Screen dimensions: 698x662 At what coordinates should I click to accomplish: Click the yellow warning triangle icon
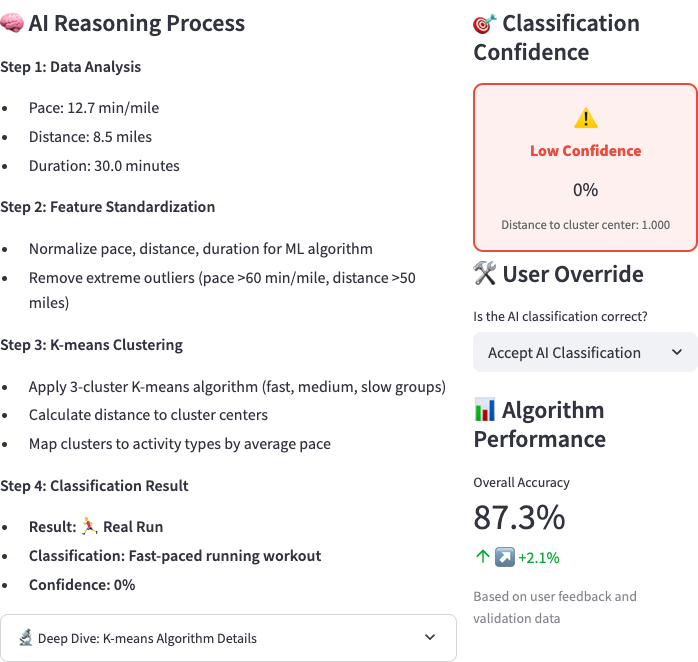tap(585, 118)
